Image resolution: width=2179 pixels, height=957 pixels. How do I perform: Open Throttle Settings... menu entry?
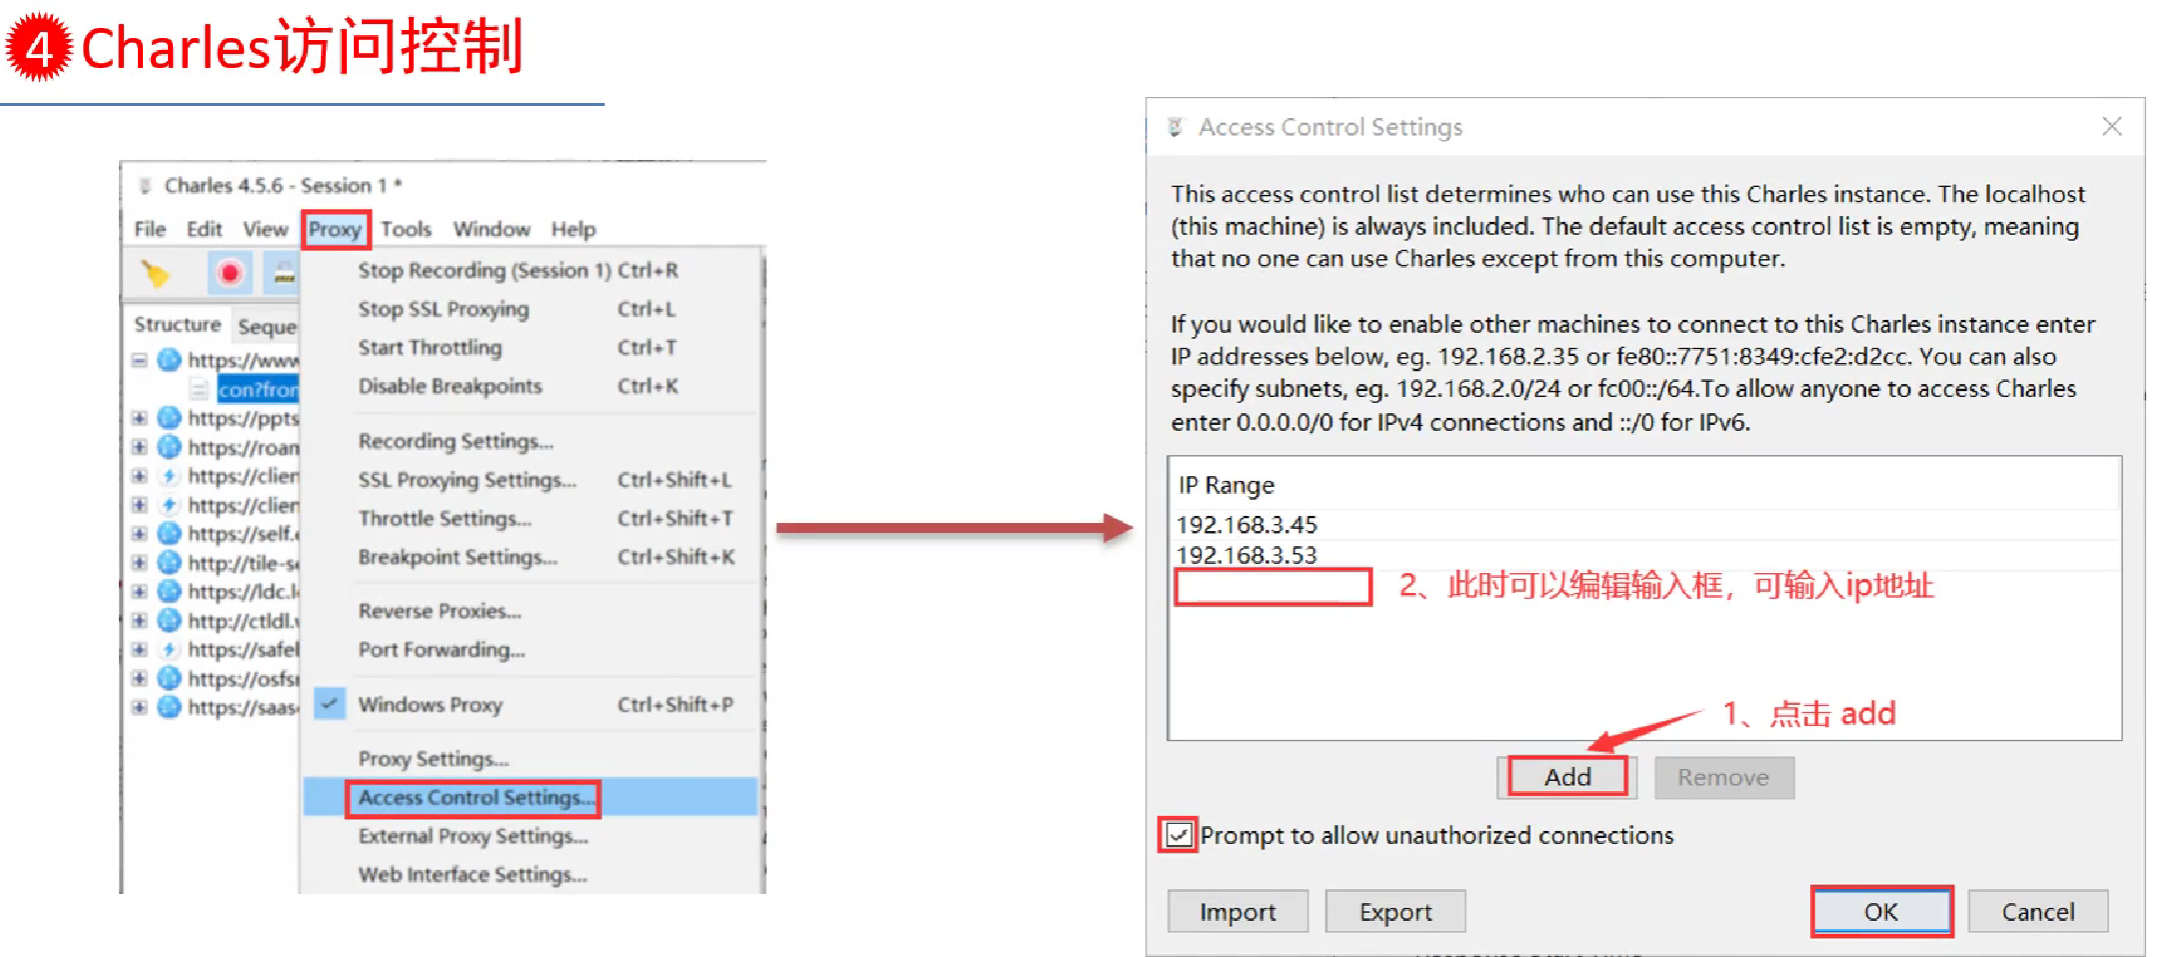[530, 518]
